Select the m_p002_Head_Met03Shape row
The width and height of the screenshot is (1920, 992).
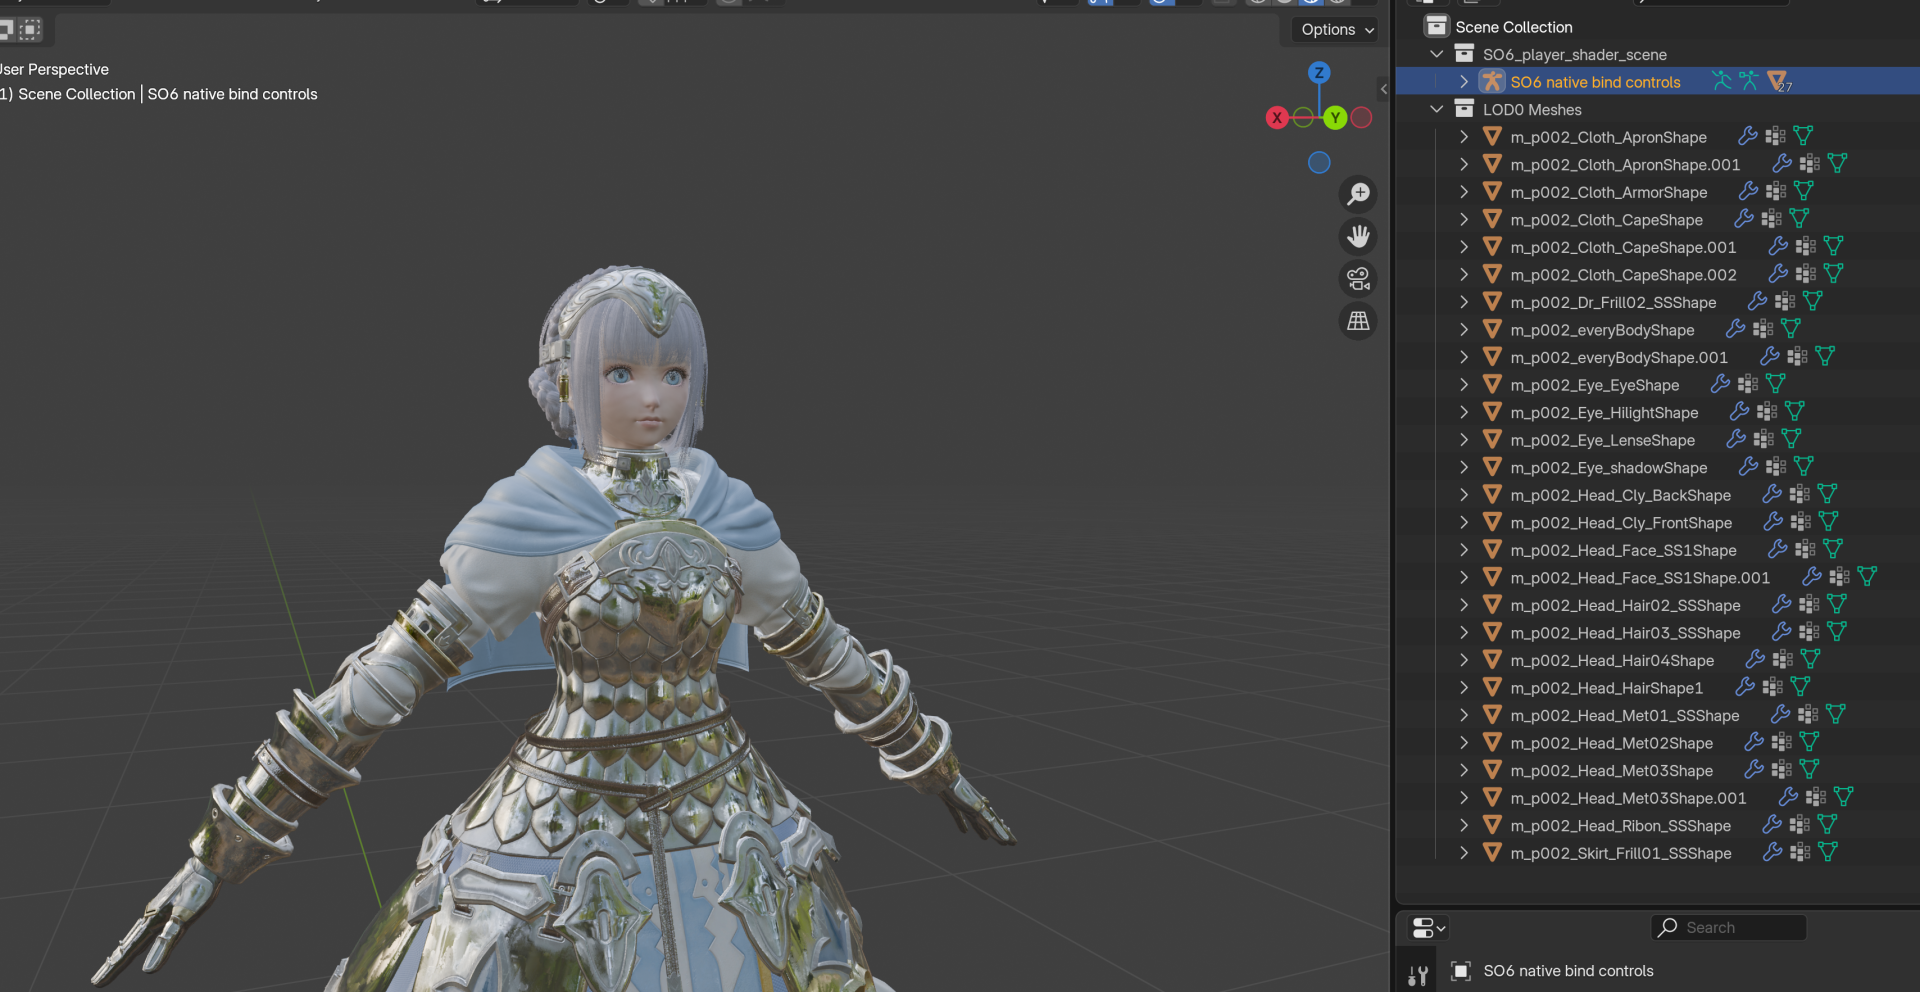point(1658,770)
